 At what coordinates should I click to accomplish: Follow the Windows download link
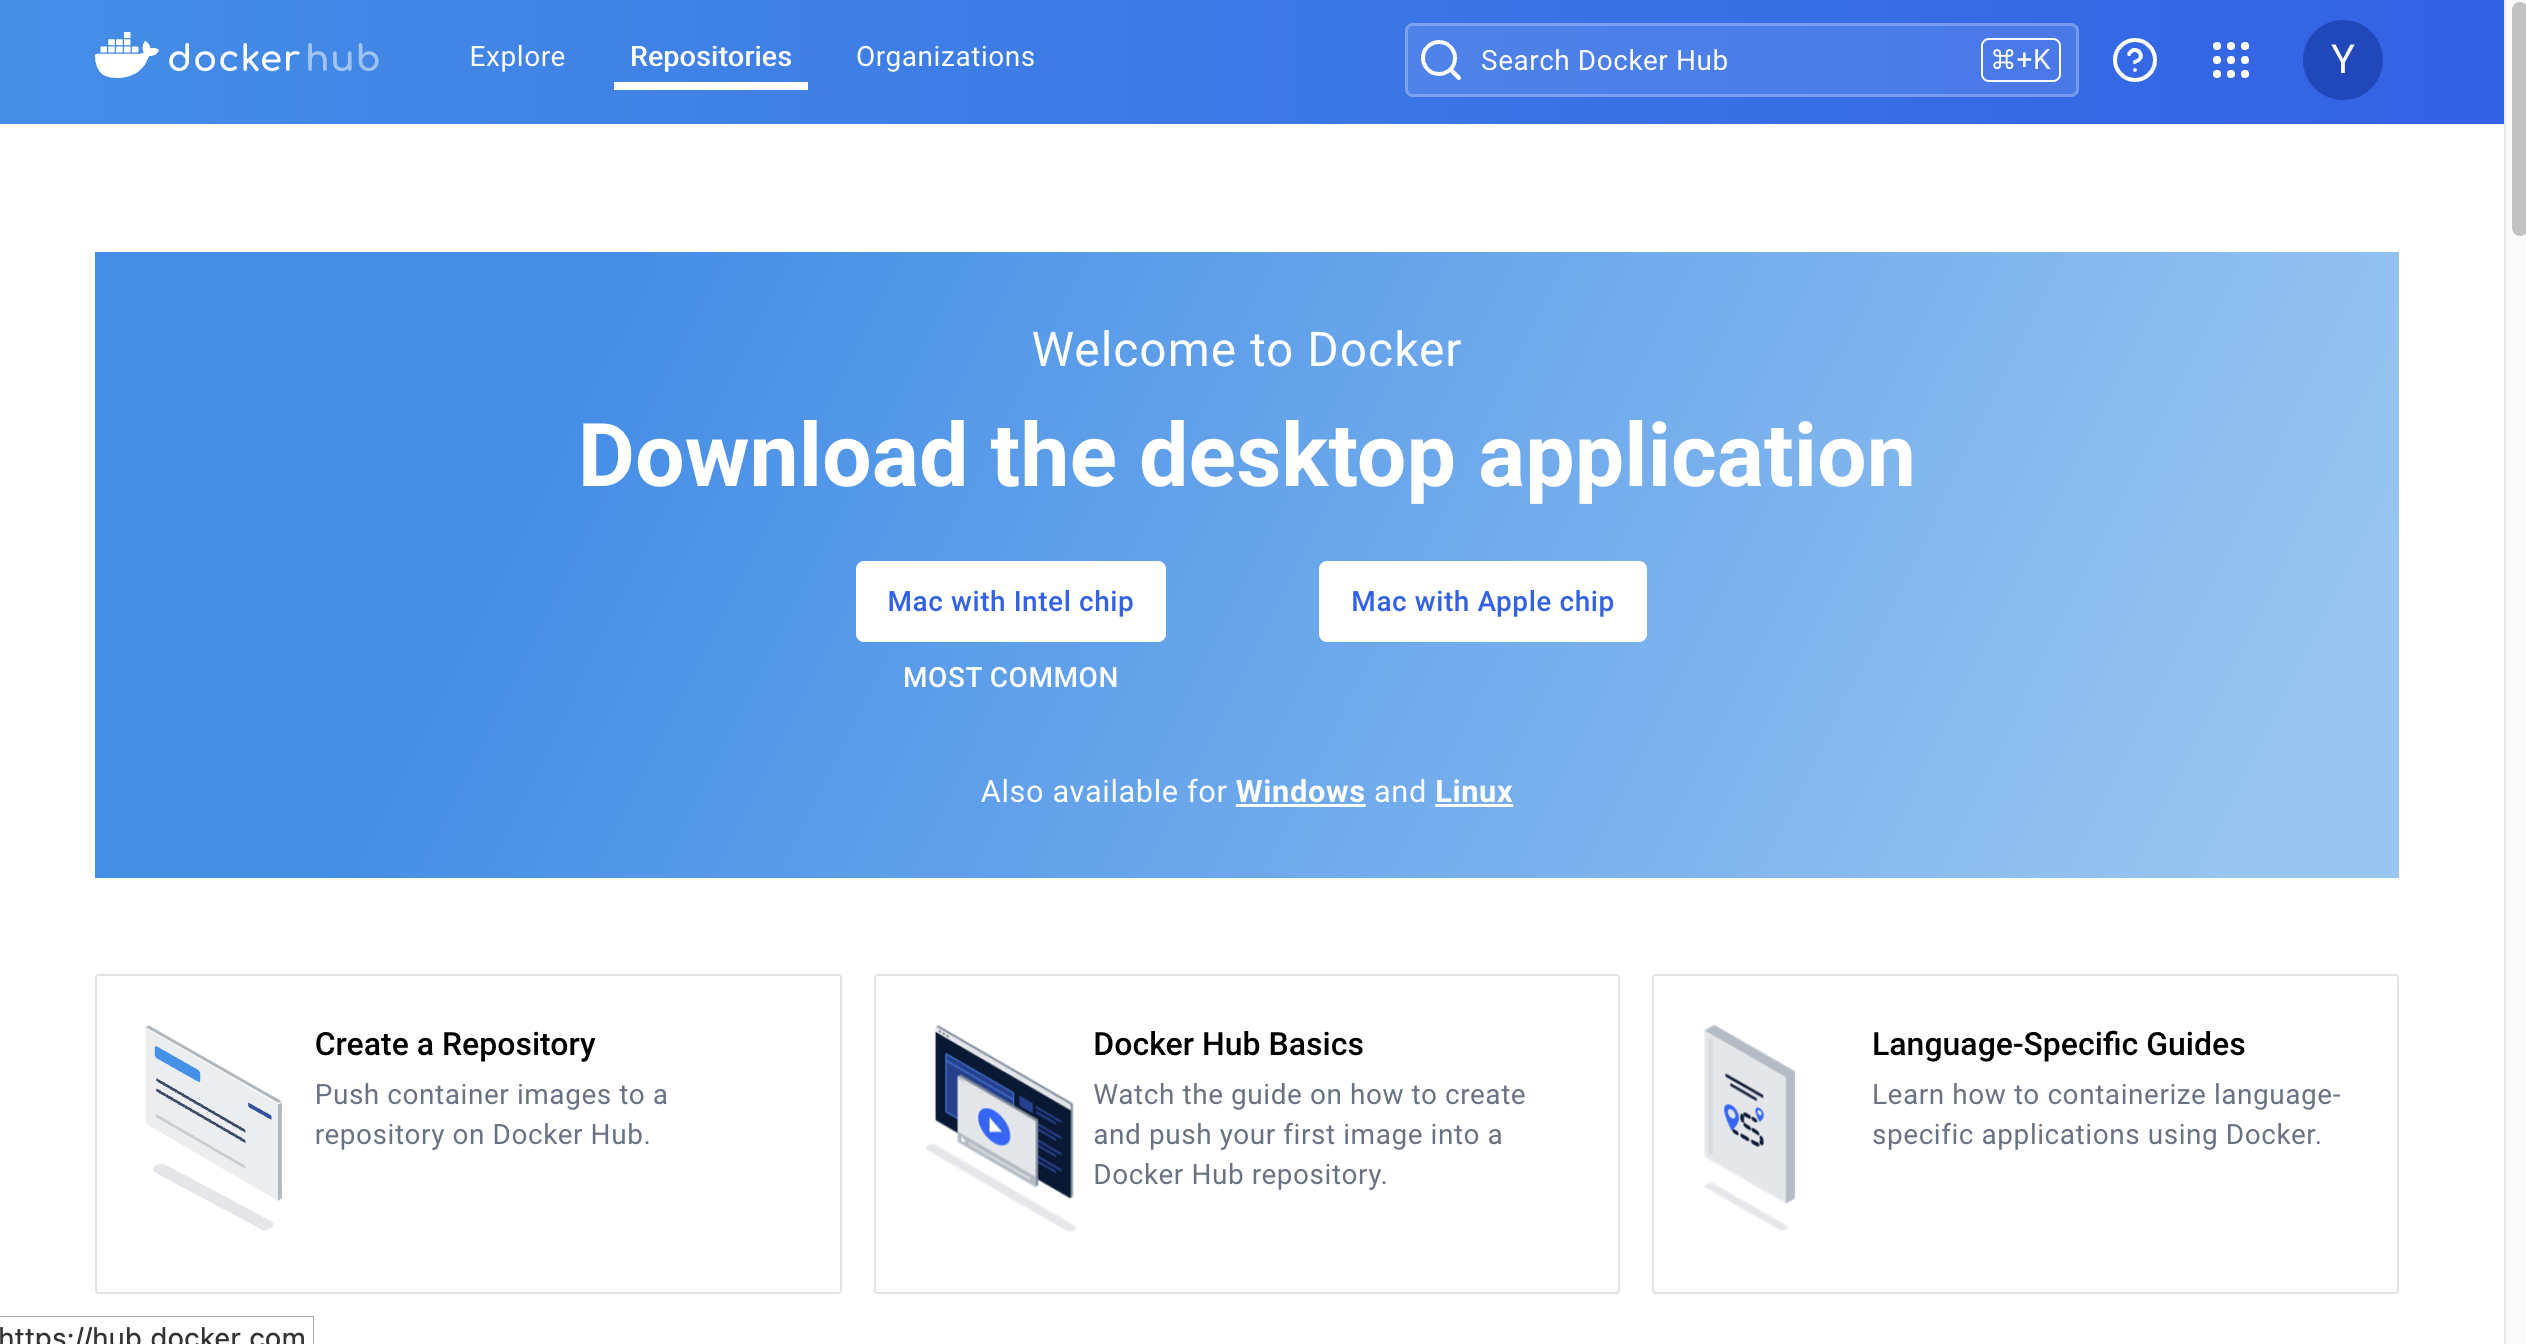click(1299, 791)
